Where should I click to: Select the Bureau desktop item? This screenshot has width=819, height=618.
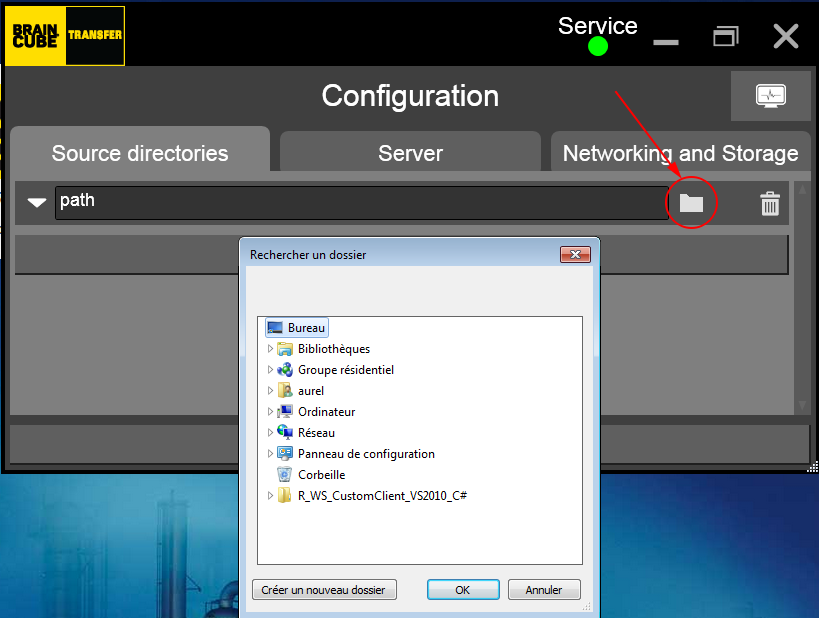click(303, 327)
